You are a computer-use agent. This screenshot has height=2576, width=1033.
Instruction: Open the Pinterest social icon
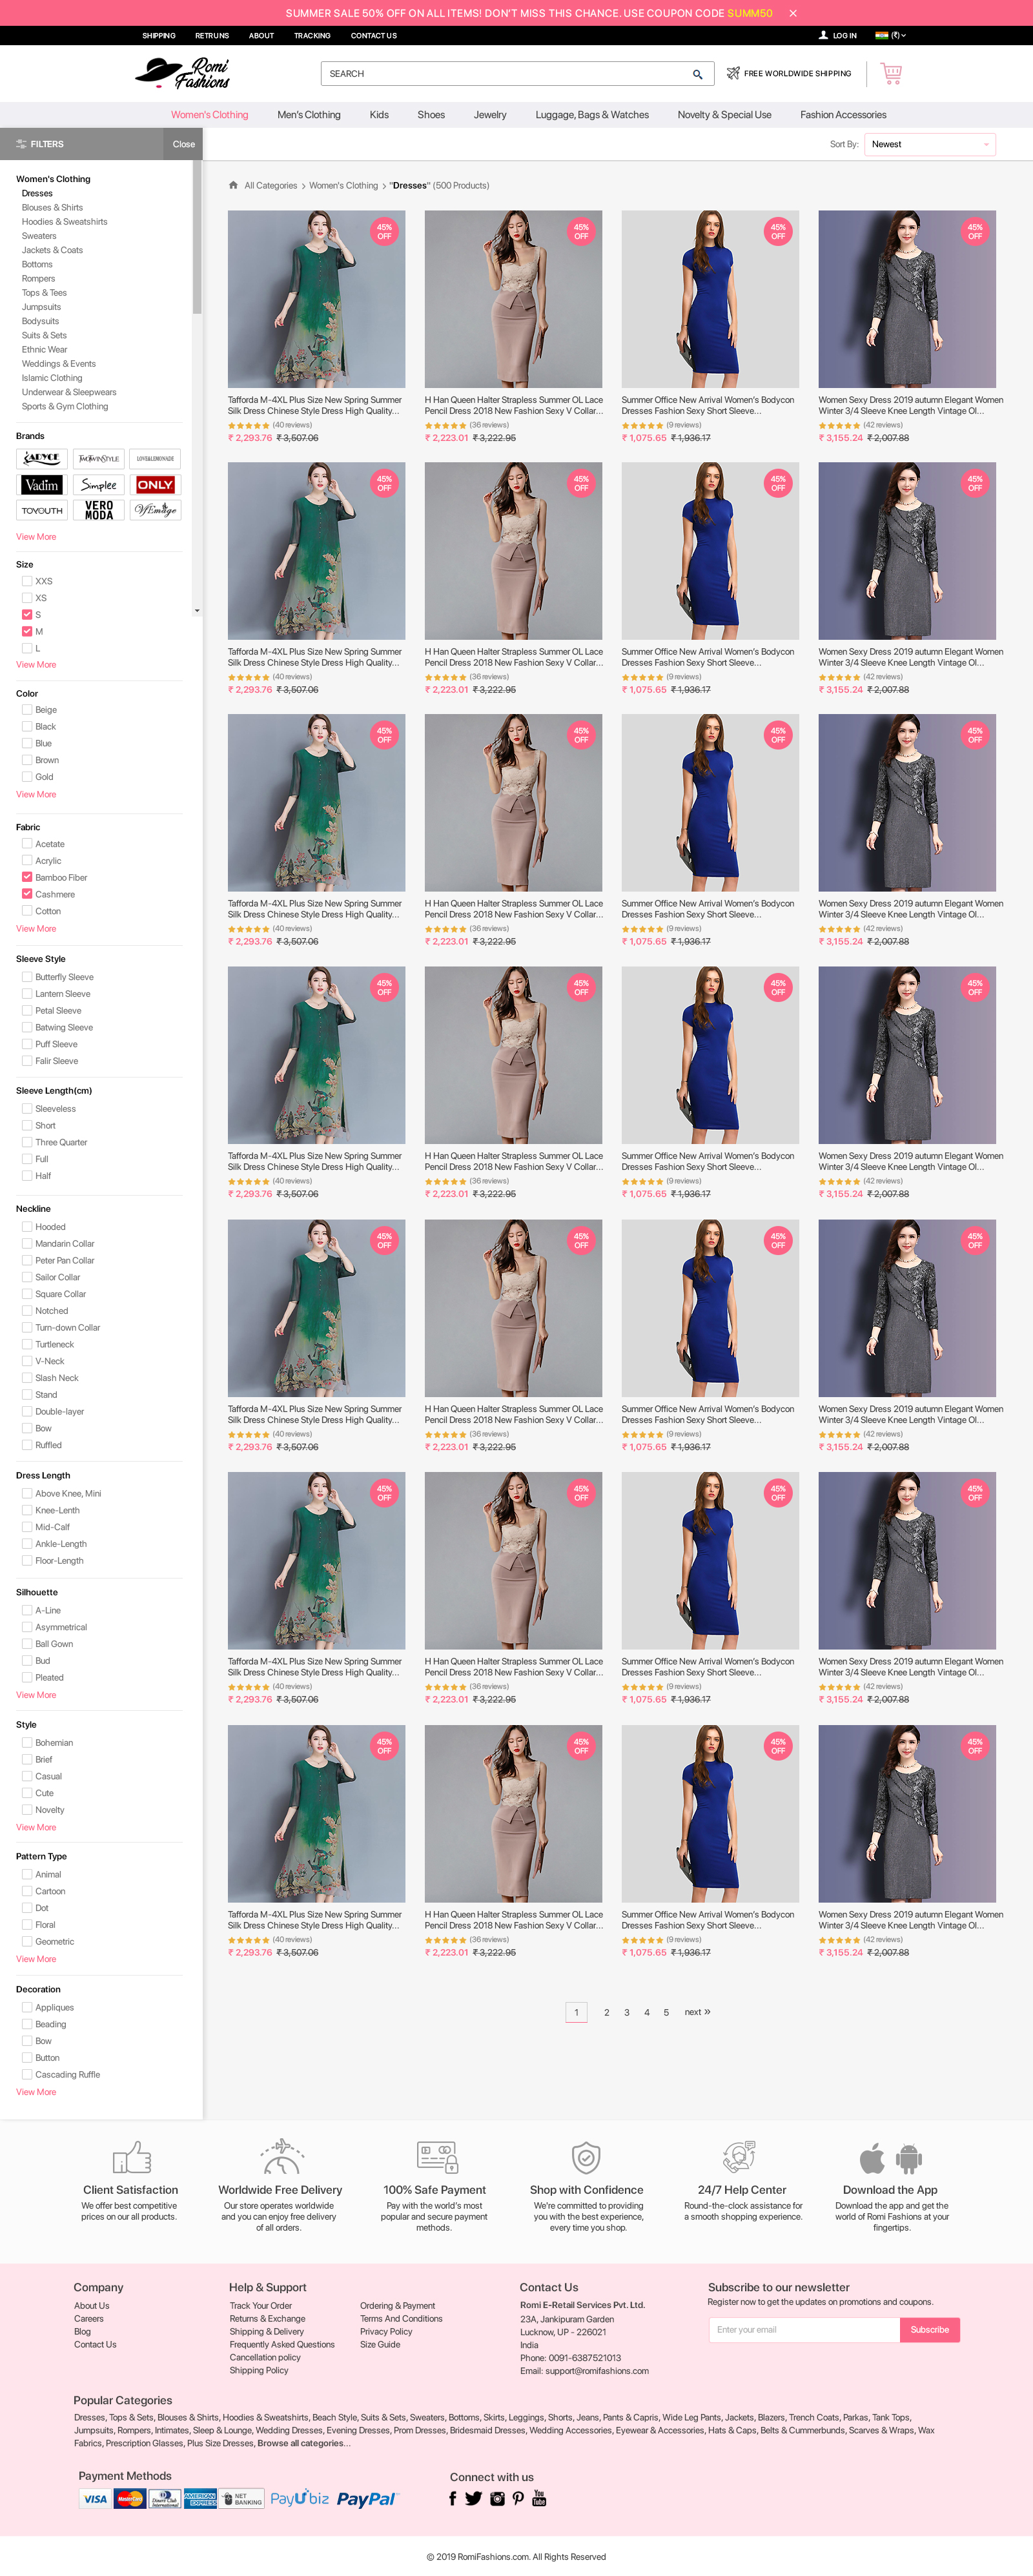point(518,2498)
